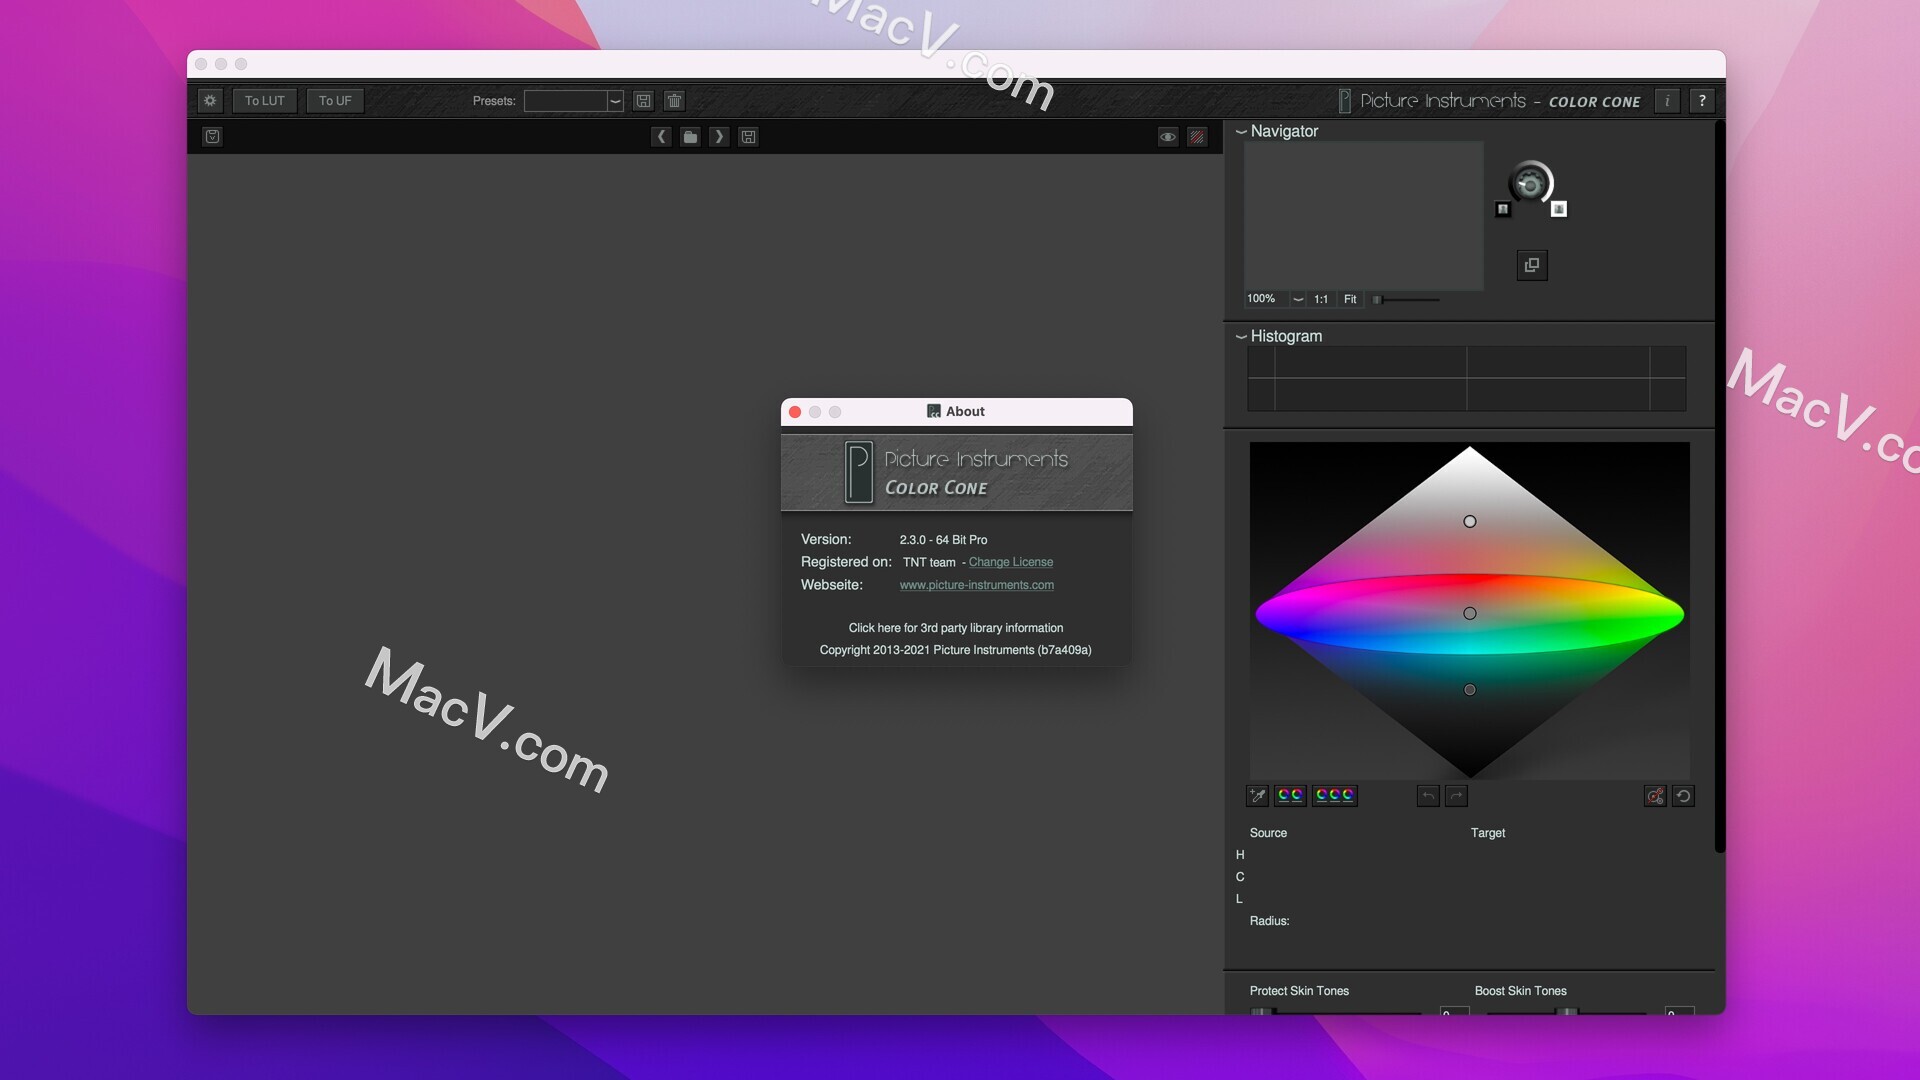
Task: Click the detach window icon in Navigator
Action: point(1532,265)
